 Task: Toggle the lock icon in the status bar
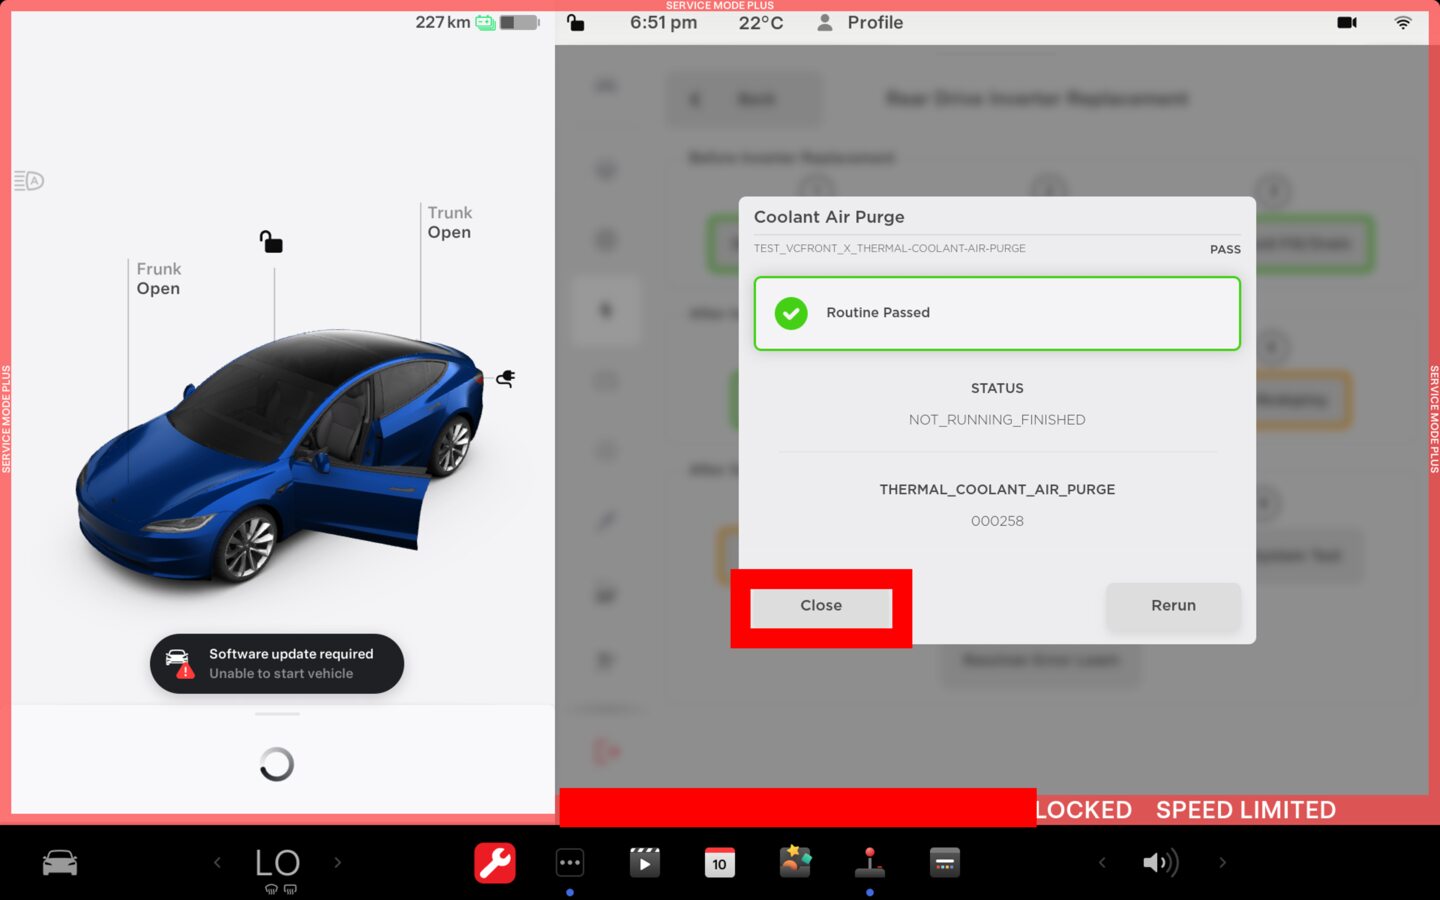(x=576, y=22)
